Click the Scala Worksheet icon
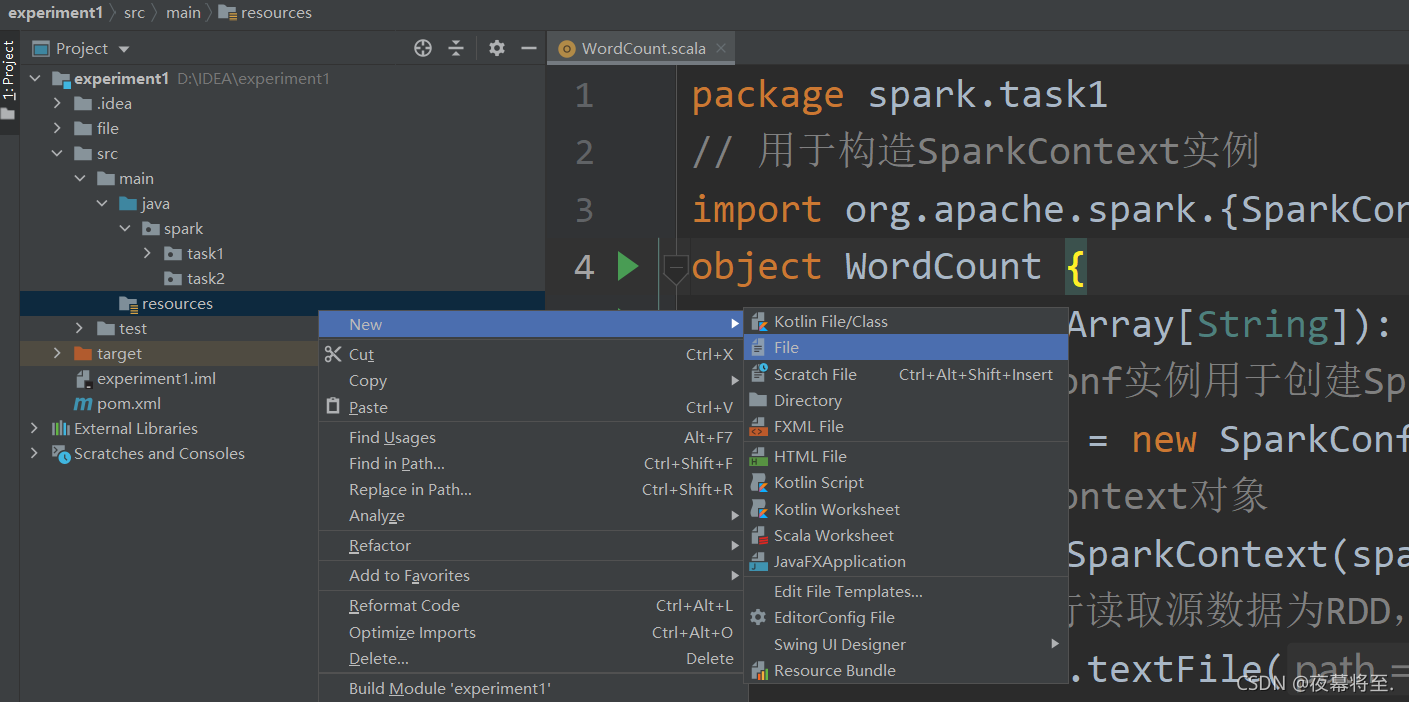 tap(759, 535)
